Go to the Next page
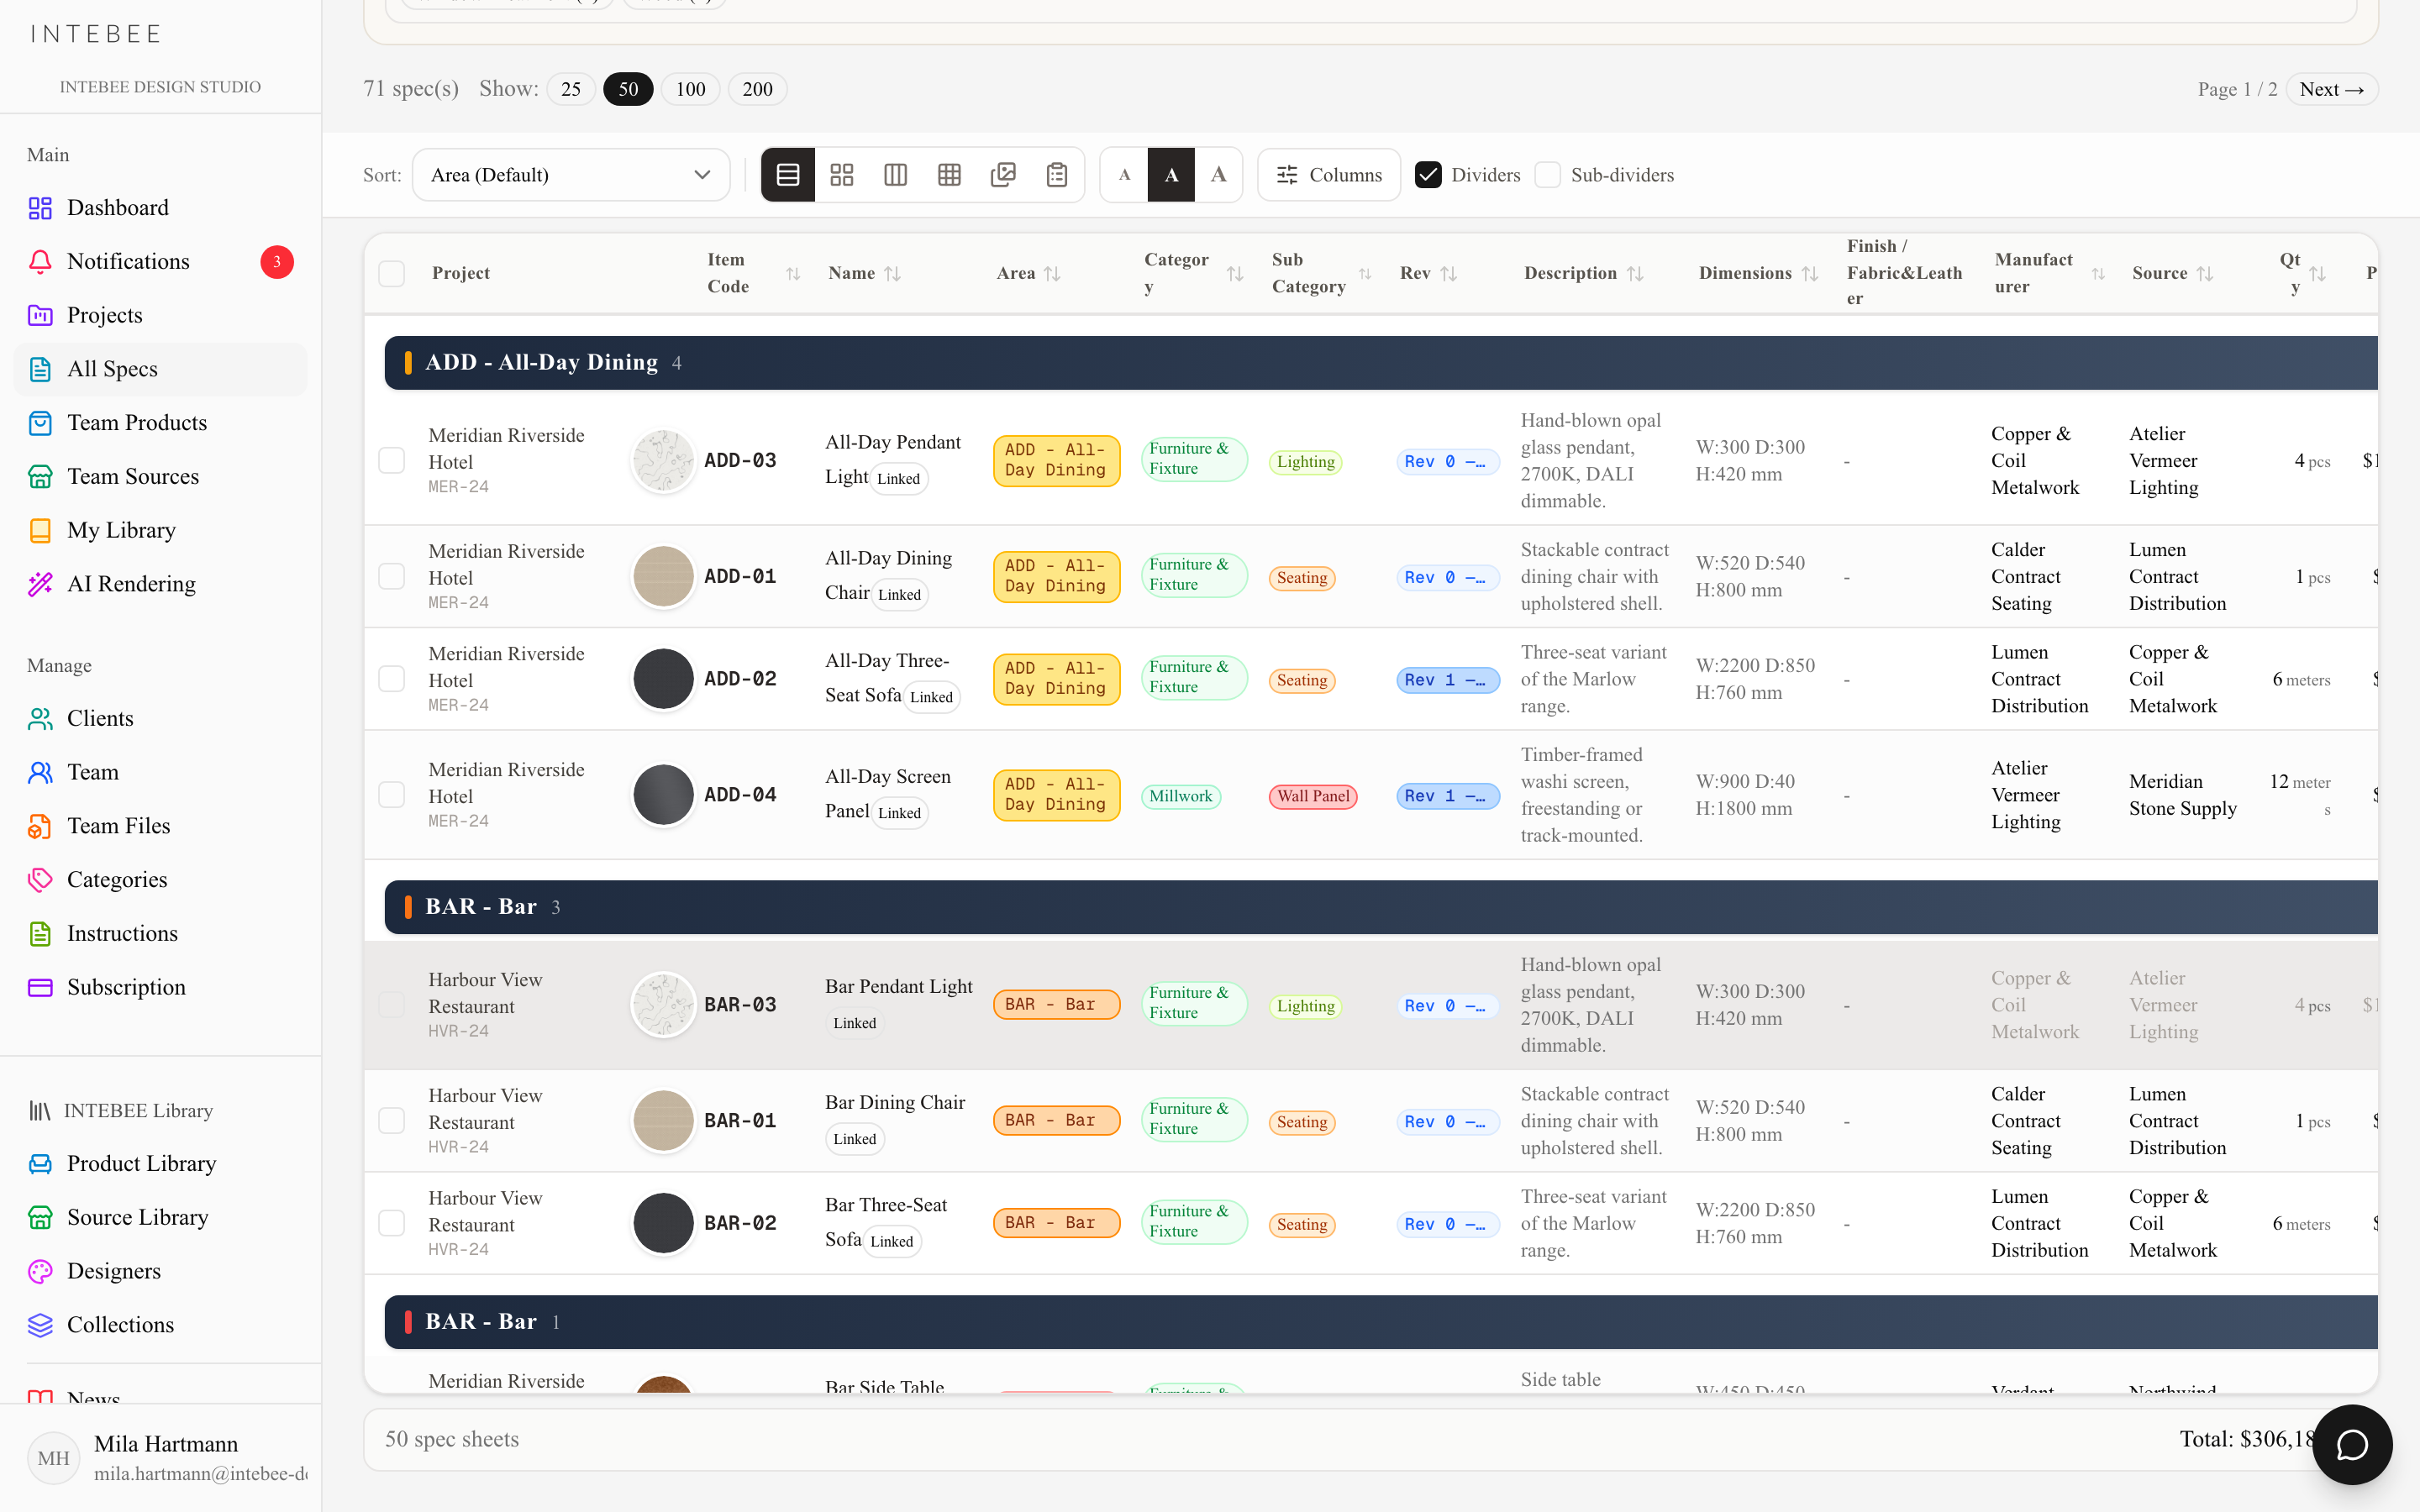 pyautogui.click(x=2331, y=89)
